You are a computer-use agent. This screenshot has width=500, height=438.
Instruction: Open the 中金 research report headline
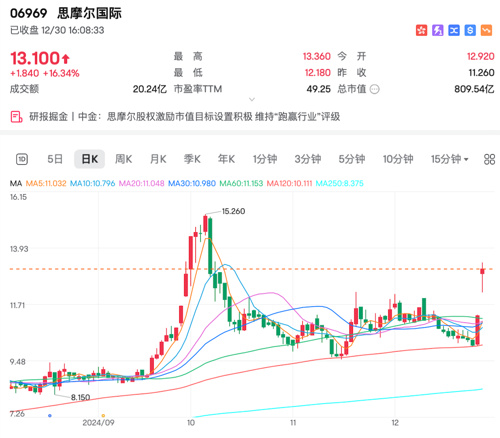coord(209,117)
